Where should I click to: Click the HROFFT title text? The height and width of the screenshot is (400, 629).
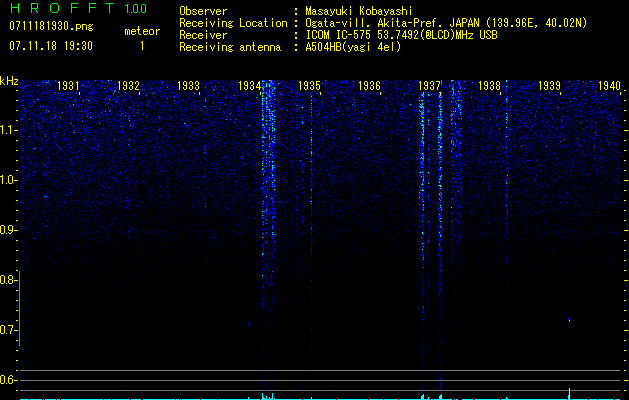tap(63, 8)
